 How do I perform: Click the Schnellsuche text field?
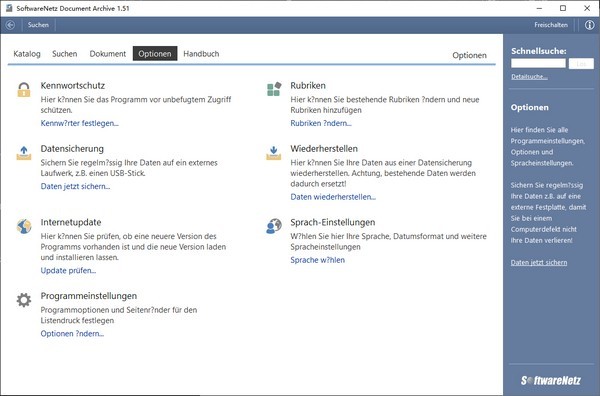(538, 64)
